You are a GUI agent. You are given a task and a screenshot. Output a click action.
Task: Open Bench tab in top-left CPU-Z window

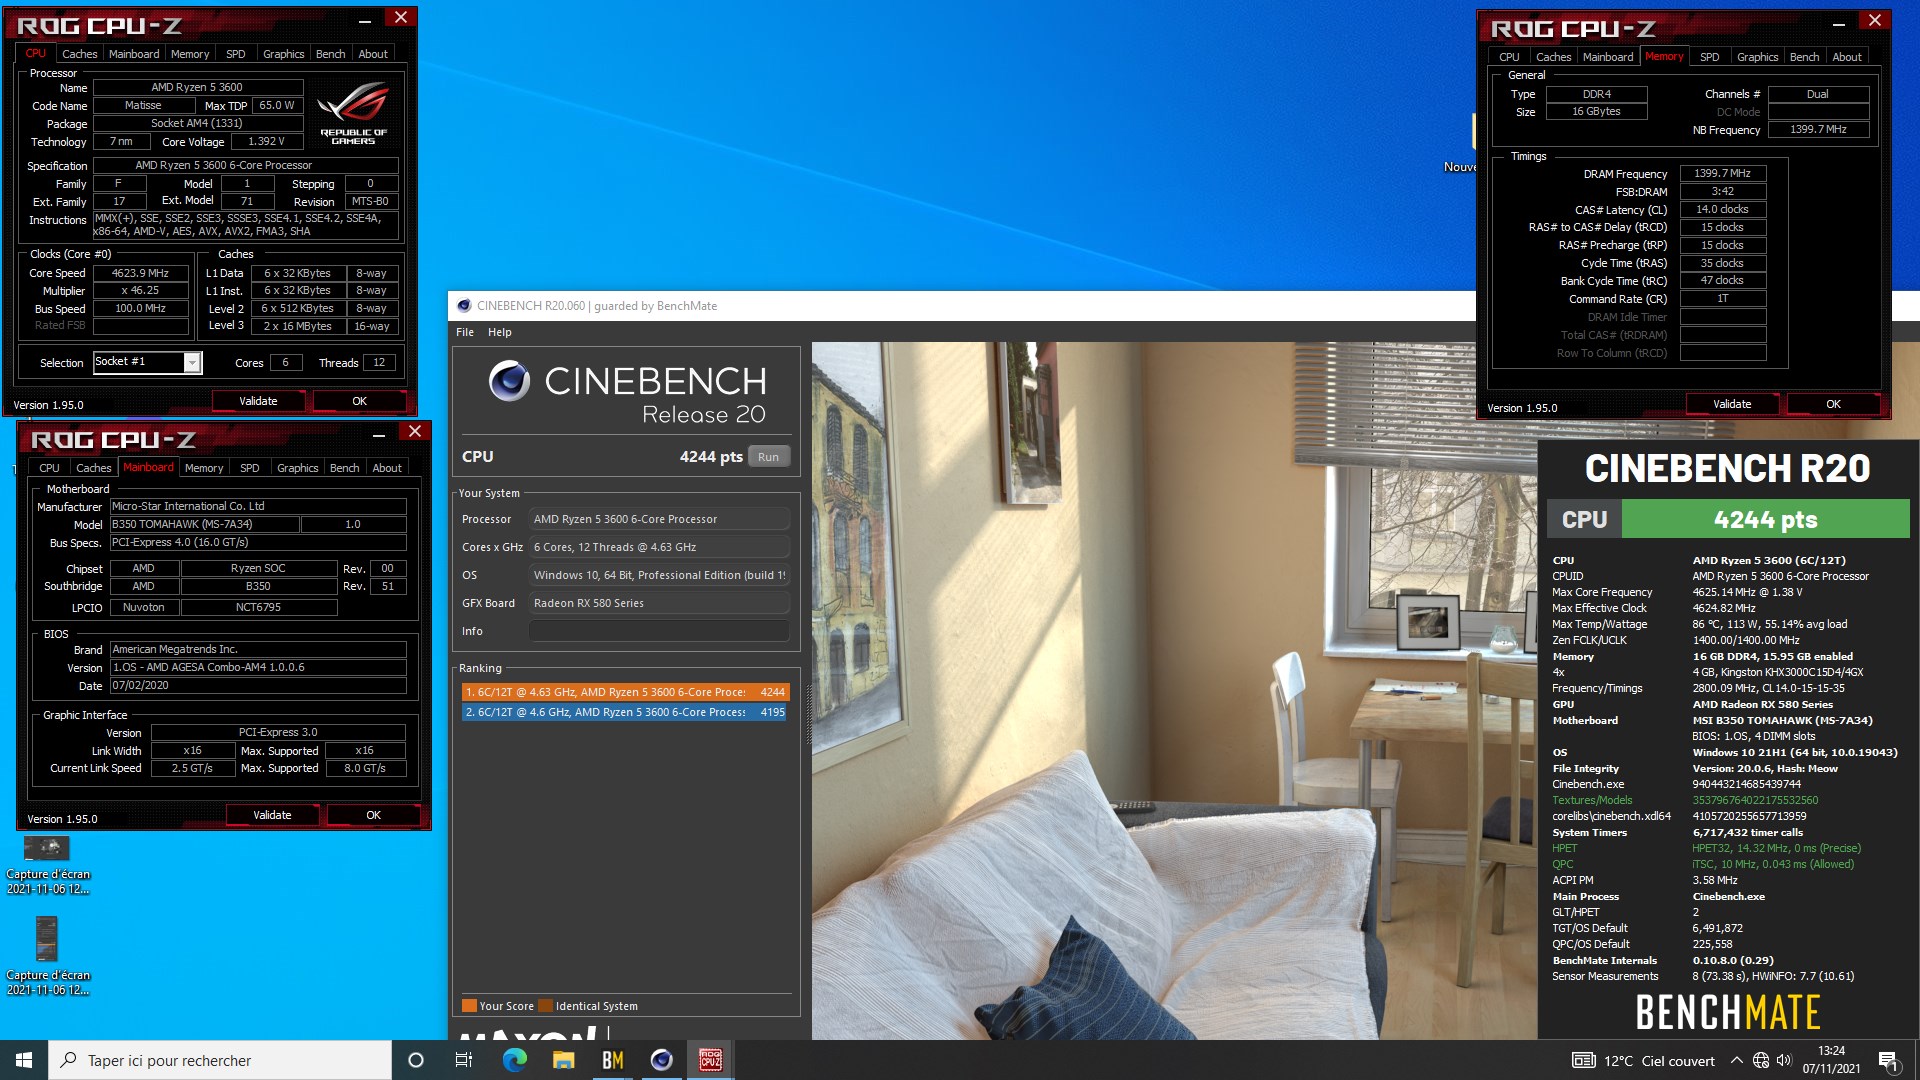click(x=331, y=54)
